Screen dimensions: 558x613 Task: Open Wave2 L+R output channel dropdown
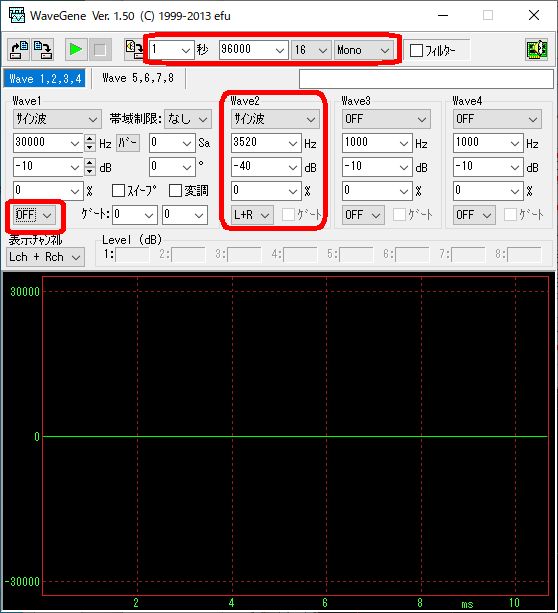251,215
